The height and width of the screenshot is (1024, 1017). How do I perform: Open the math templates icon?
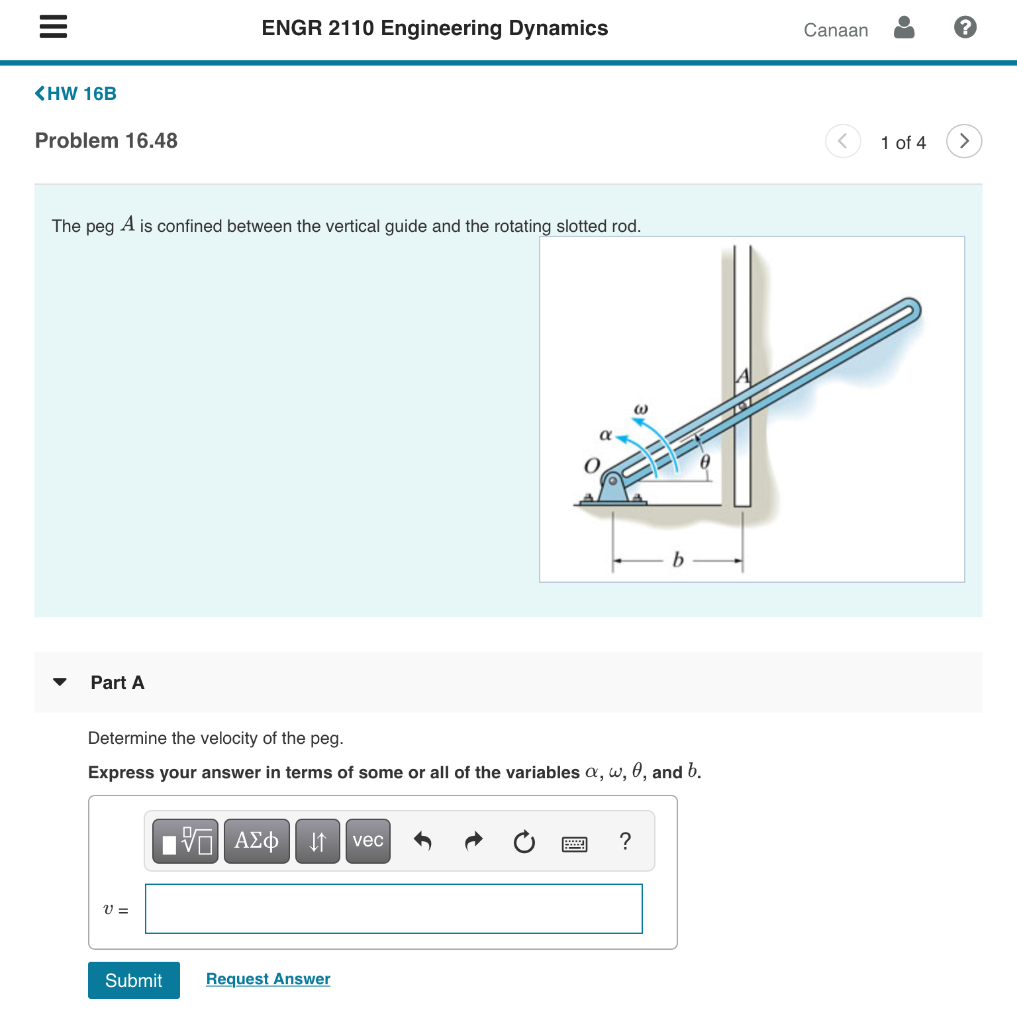[x=184, y=841]
